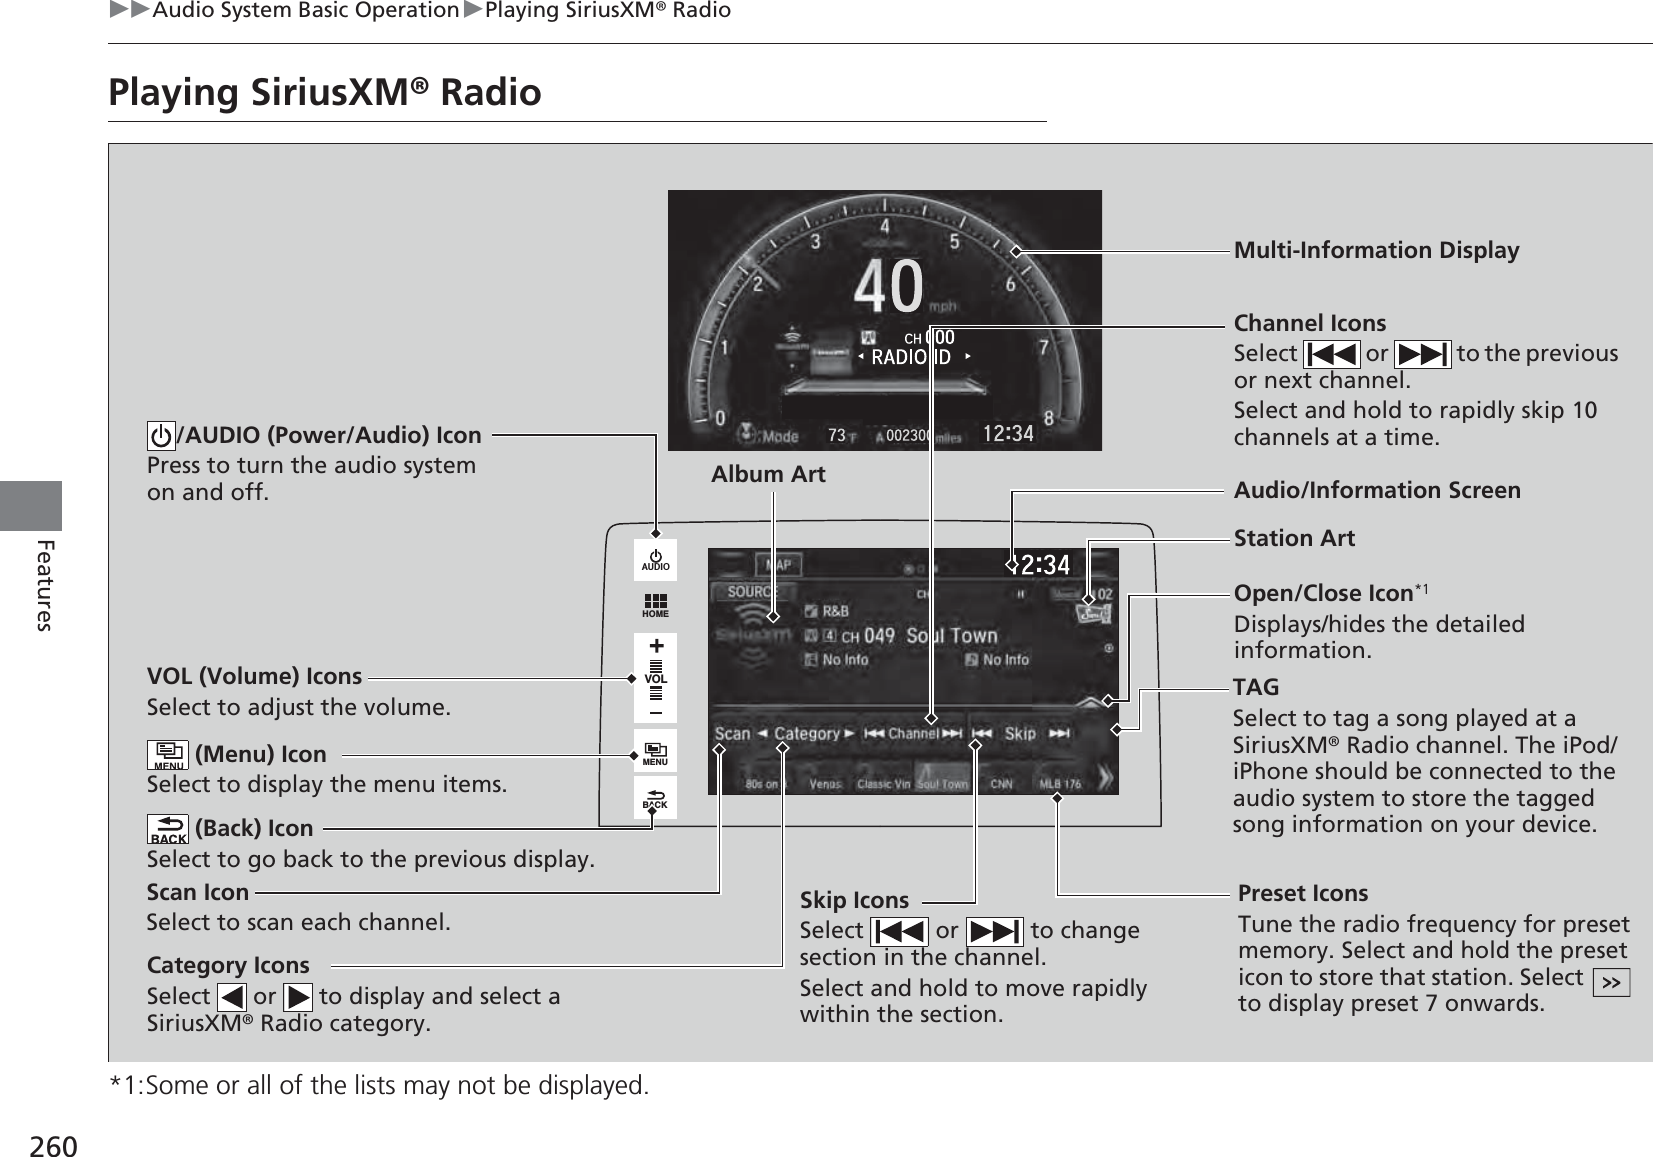Click the '/AUDIO (Power/Audio) Icon' heading
The height and width of the screenshot is (1157, 1653).
pyautogui.click(x=329, y=435)
